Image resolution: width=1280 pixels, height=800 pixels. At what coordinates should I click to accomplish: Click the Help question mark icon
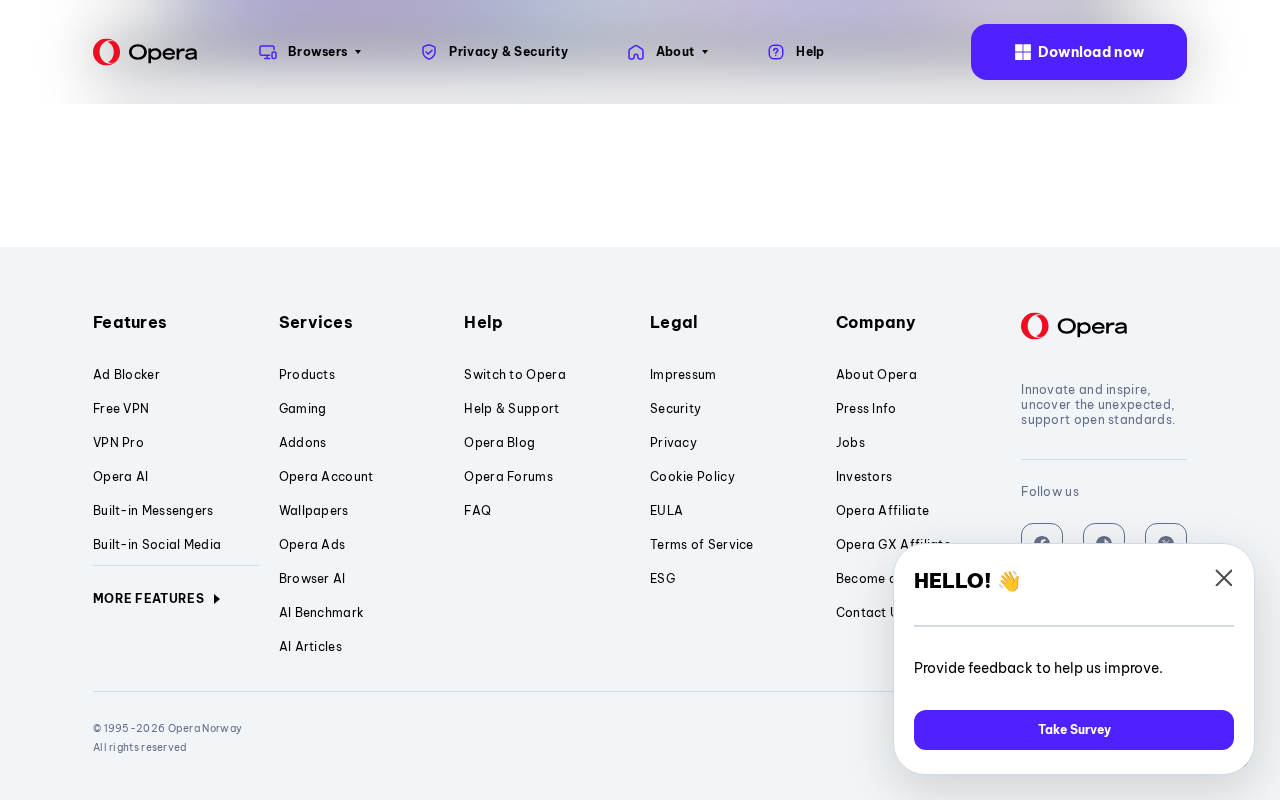(776, 52)
